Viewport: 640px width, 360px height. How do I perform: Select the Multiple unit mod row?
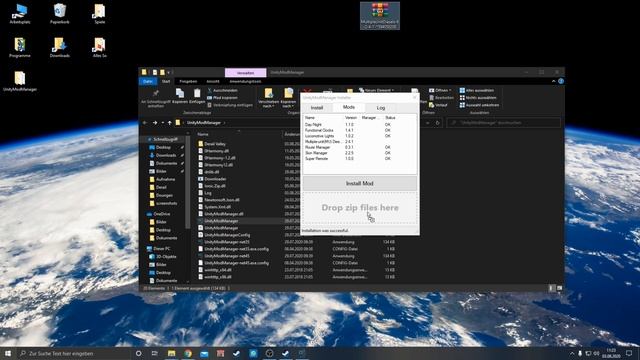pyautogui.click(x=359, y=142)
